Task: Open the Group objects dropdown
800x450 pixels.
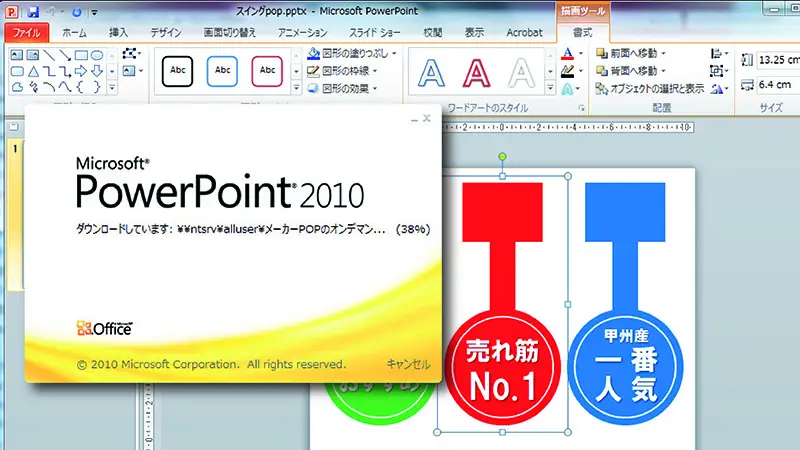Action: (x=719, y=71)
